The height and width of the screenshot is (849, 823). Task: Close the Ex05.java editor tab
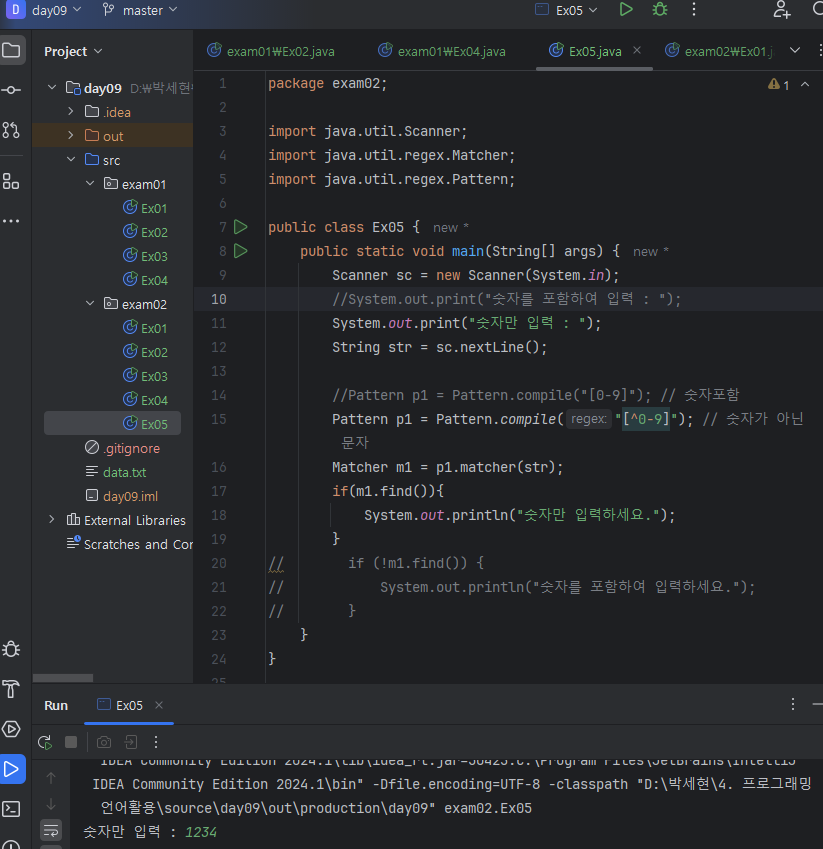click(x=637, y=50)
